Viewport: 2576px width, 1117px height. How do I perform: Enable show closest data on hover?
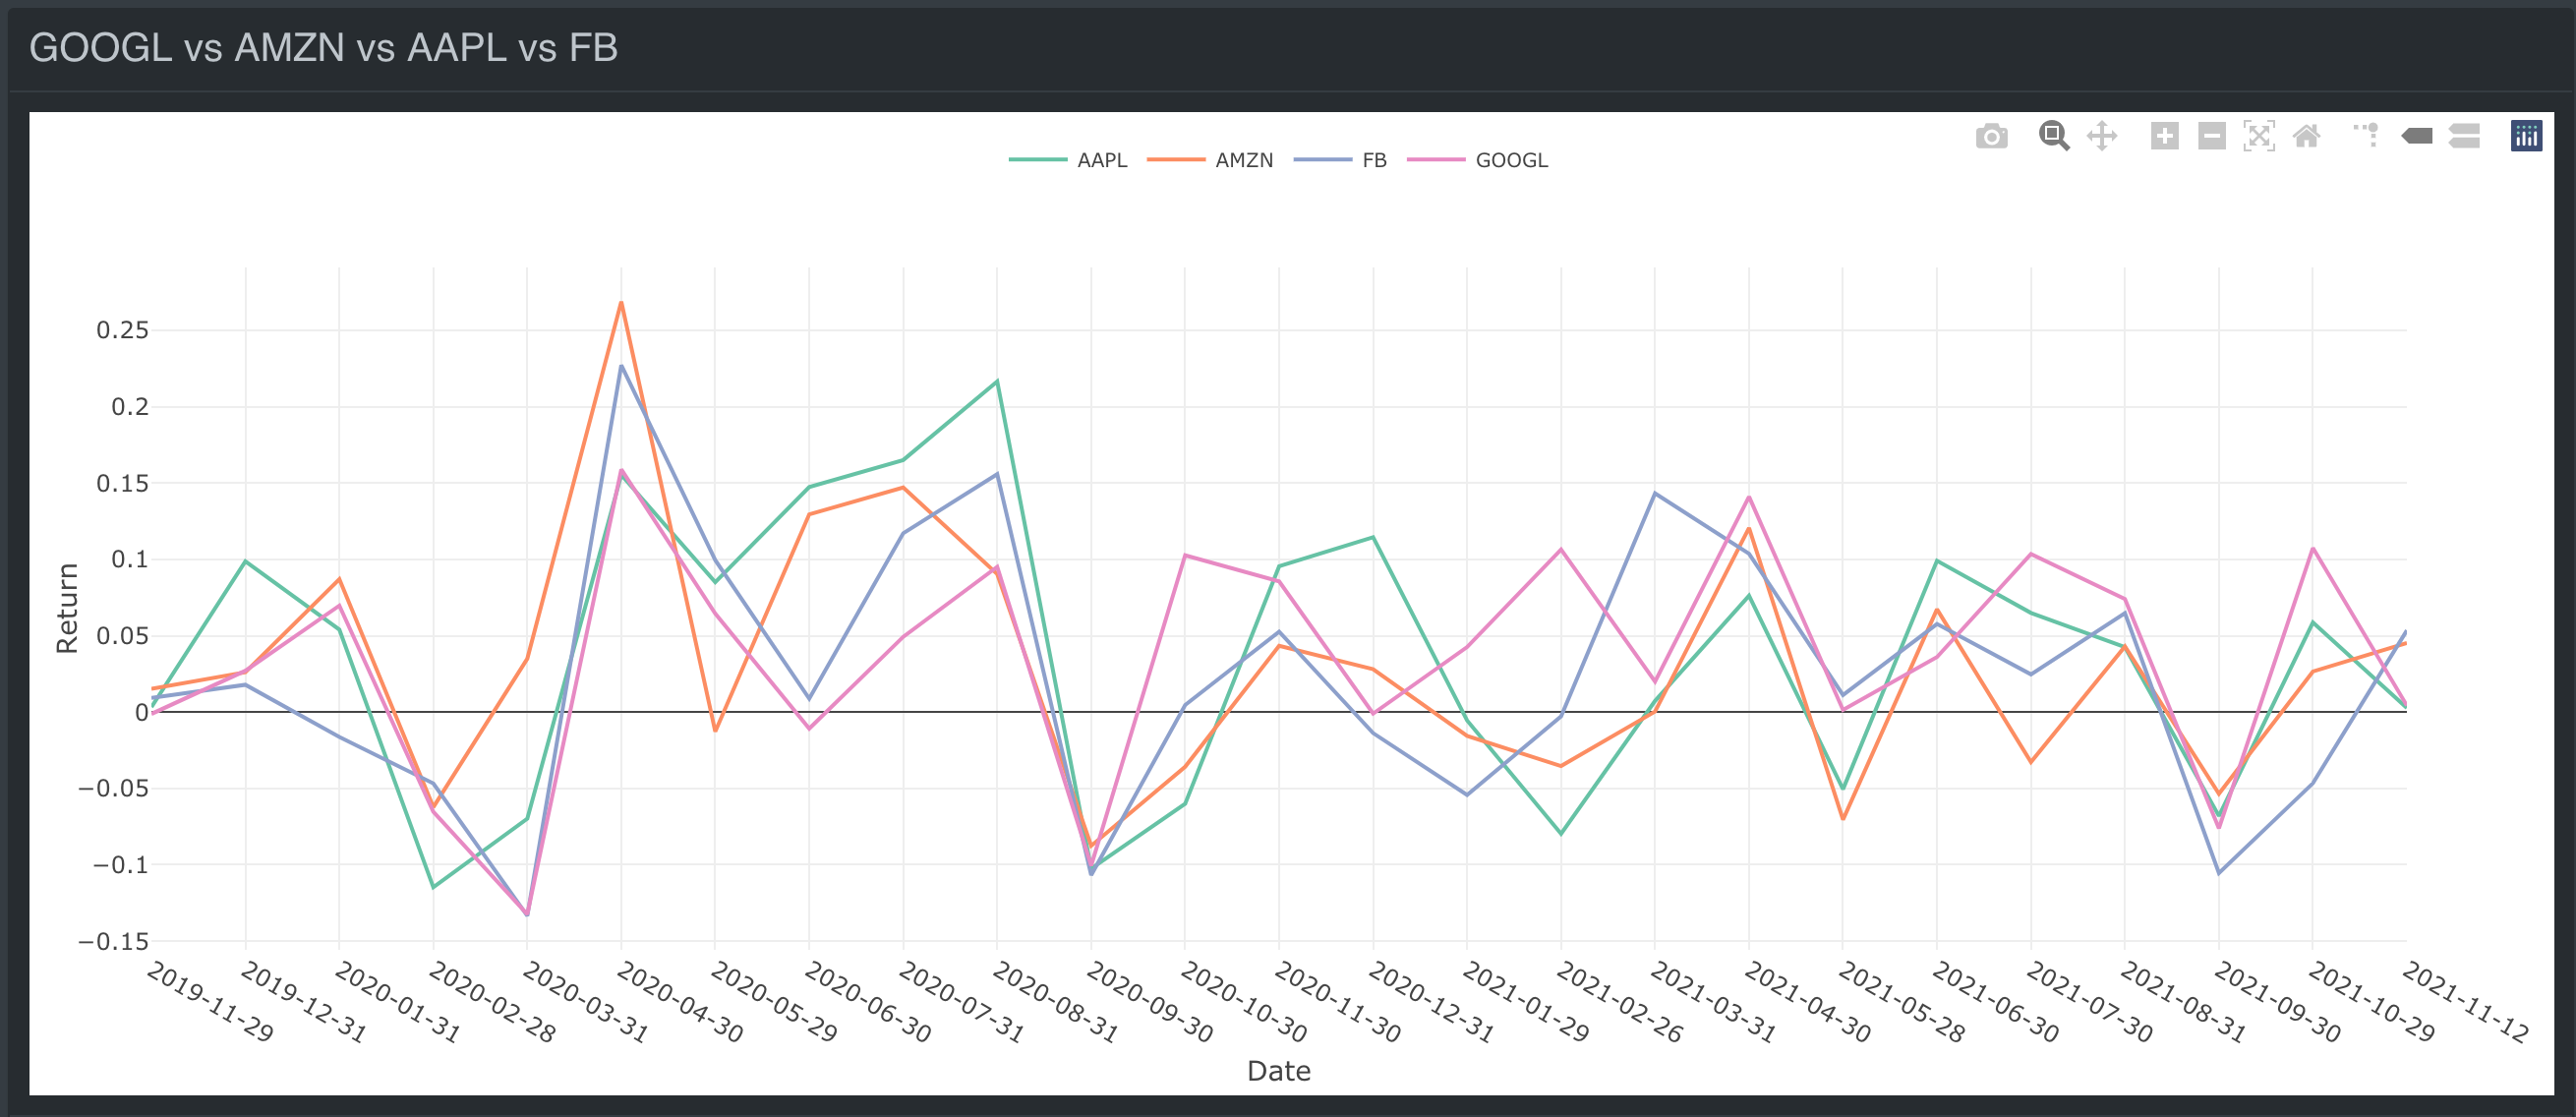point(2417,136)
